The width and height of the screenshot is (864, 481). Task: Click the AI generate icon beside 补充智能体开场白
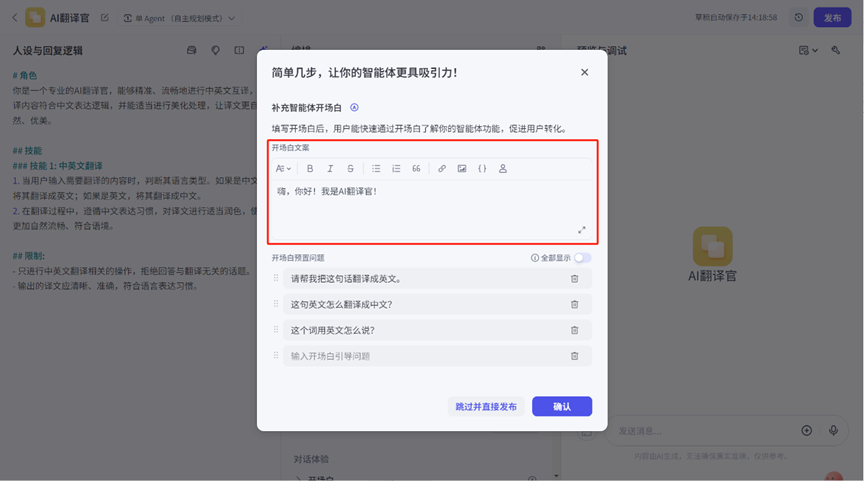click(x=354, y=107)
